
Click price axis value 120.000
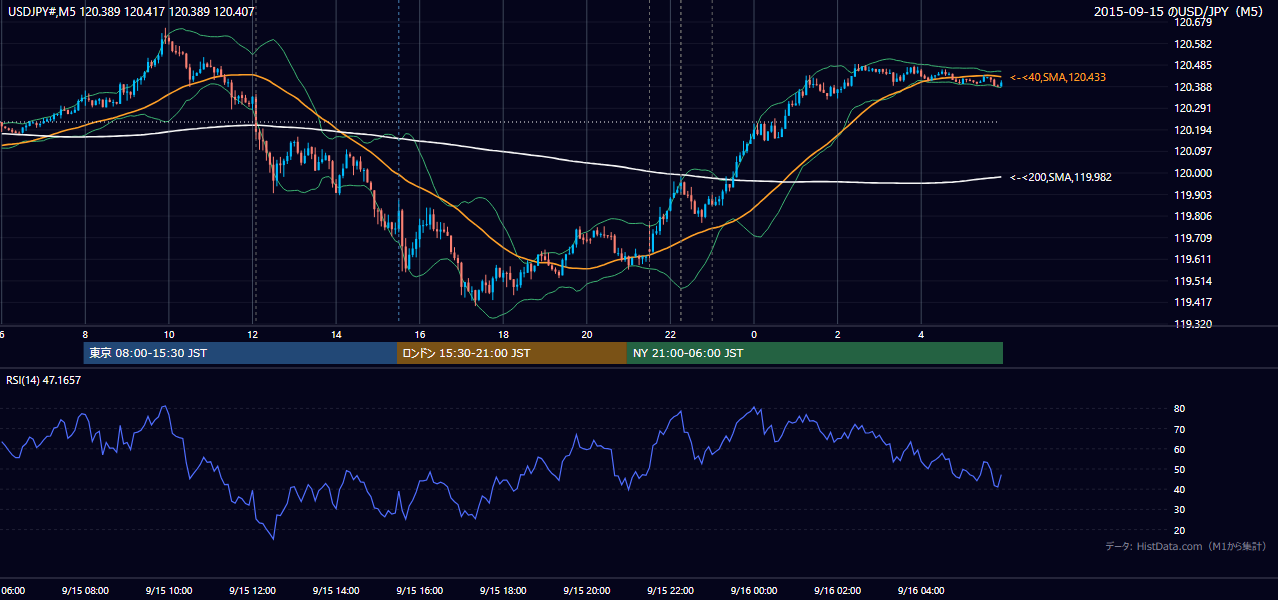(x=1193, y=173)
